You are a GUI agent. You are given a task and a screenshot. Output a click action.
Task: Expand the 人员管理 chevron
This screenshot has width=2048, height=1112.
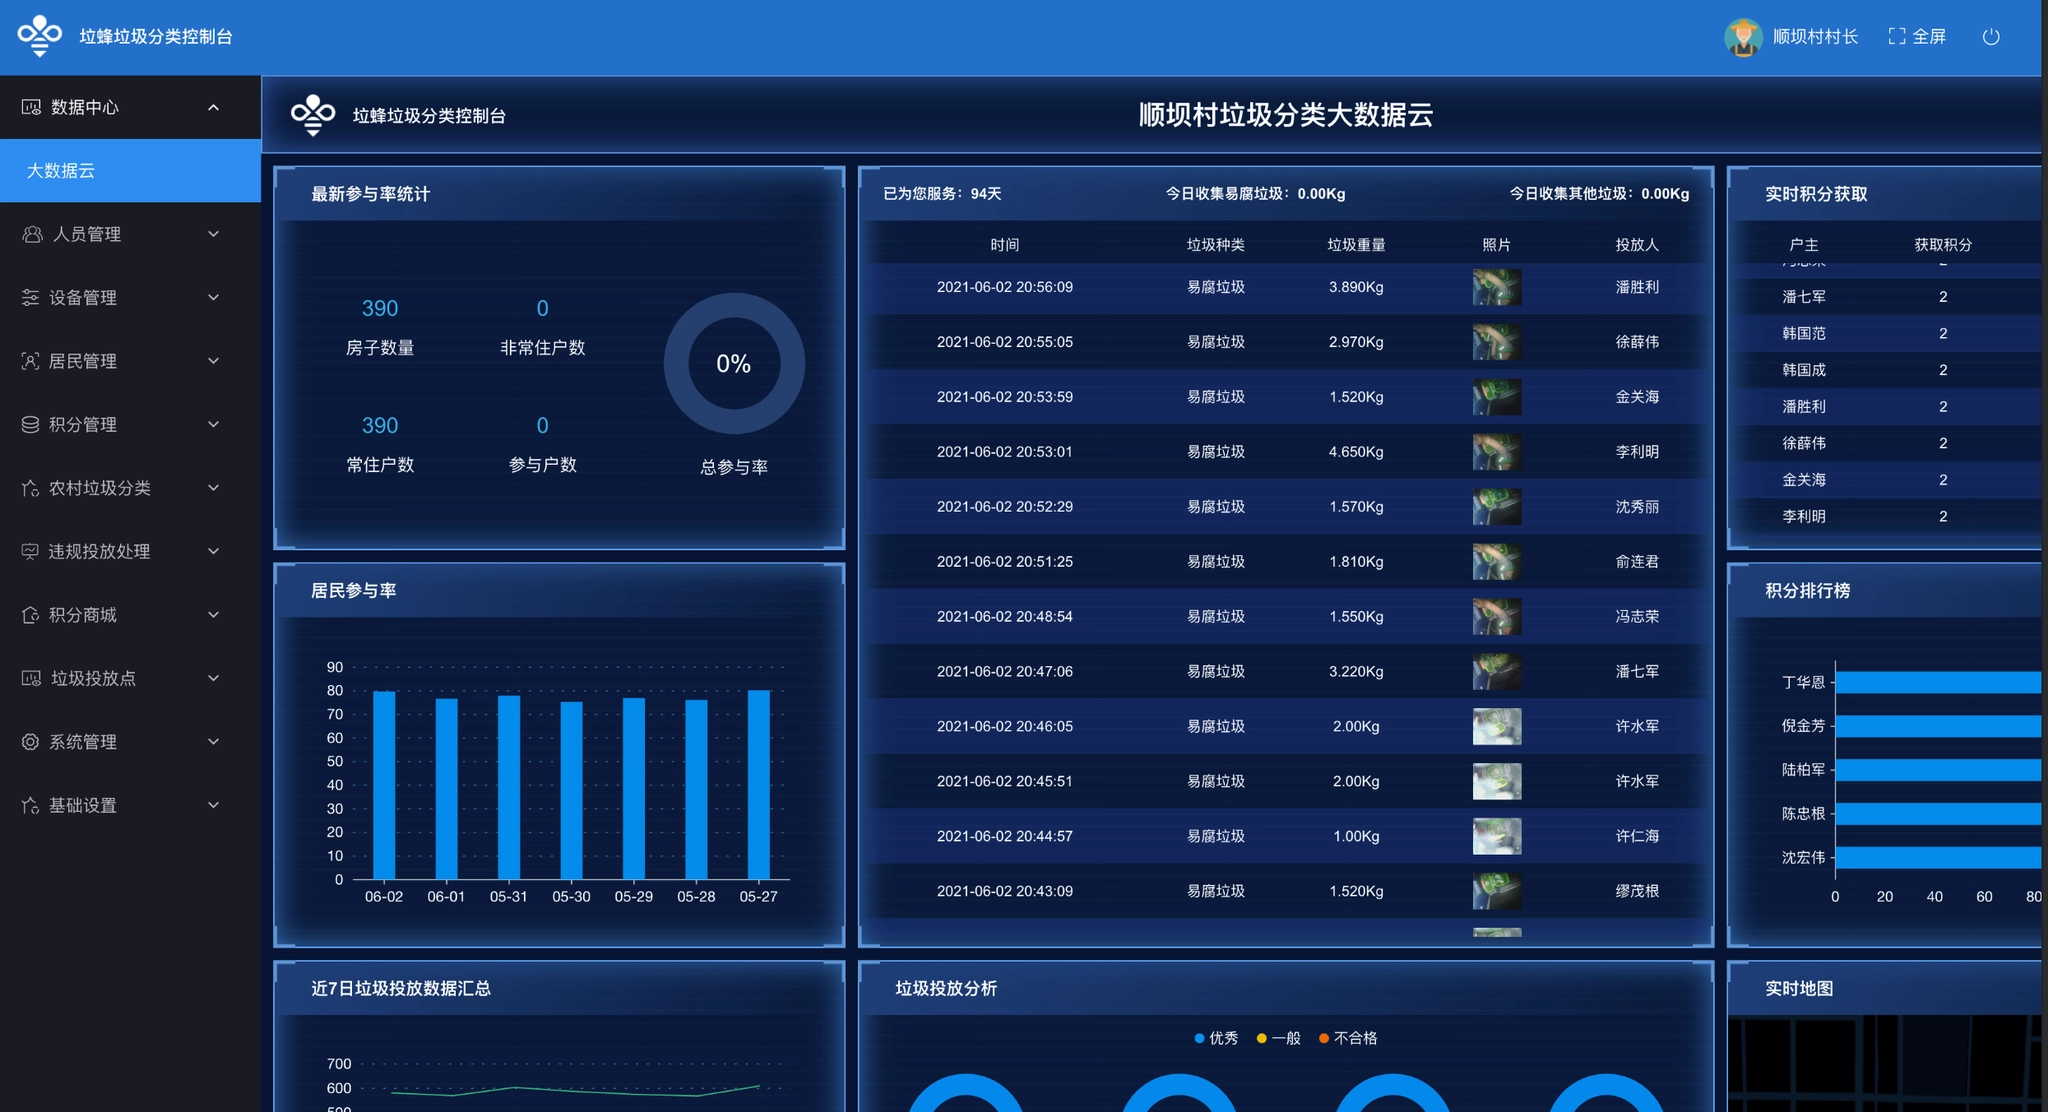click(213, 234)
